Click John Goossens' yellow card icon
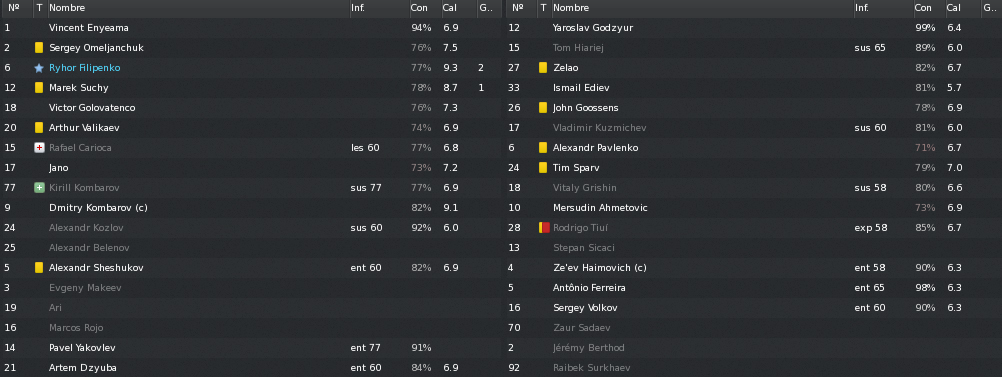The image size is (1002, 377). coord(543,108)
